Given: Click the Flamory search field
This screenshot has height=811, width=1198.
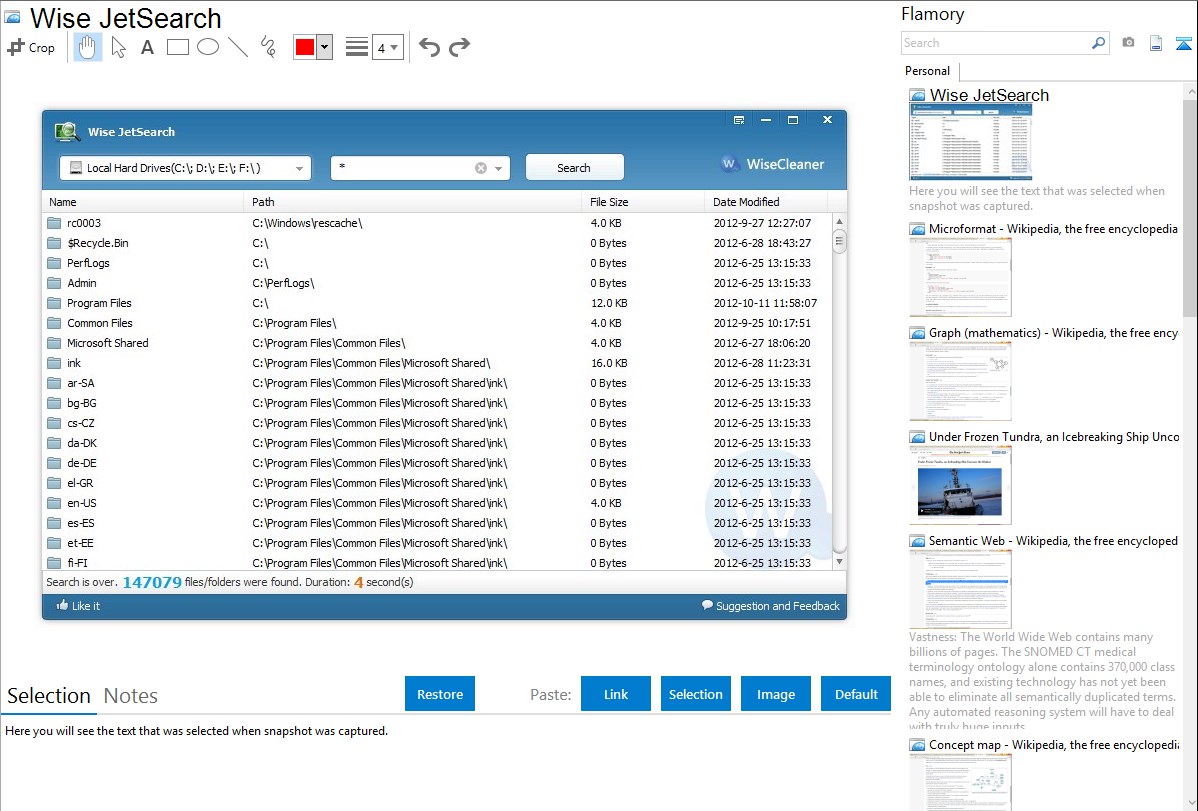Looking at the screenshot, I should tap(995, 43).
